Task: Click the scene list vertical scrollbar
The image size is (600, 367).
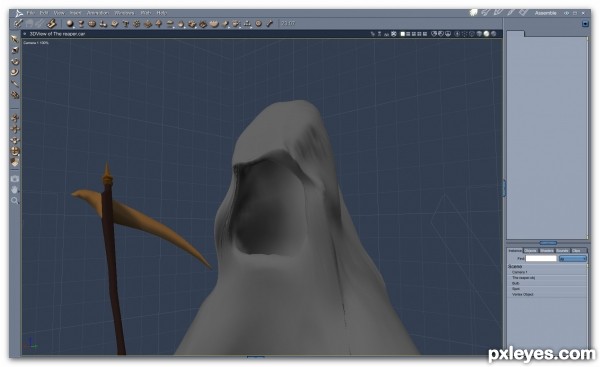Action: [x=588, y=306]
